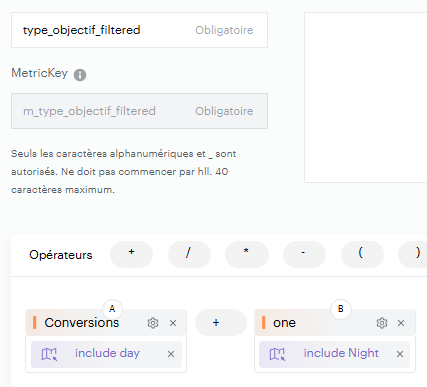The width and height of the screenshot is (427, 387).
Task: Insert the multiply operator
Action: pos(247,254)
